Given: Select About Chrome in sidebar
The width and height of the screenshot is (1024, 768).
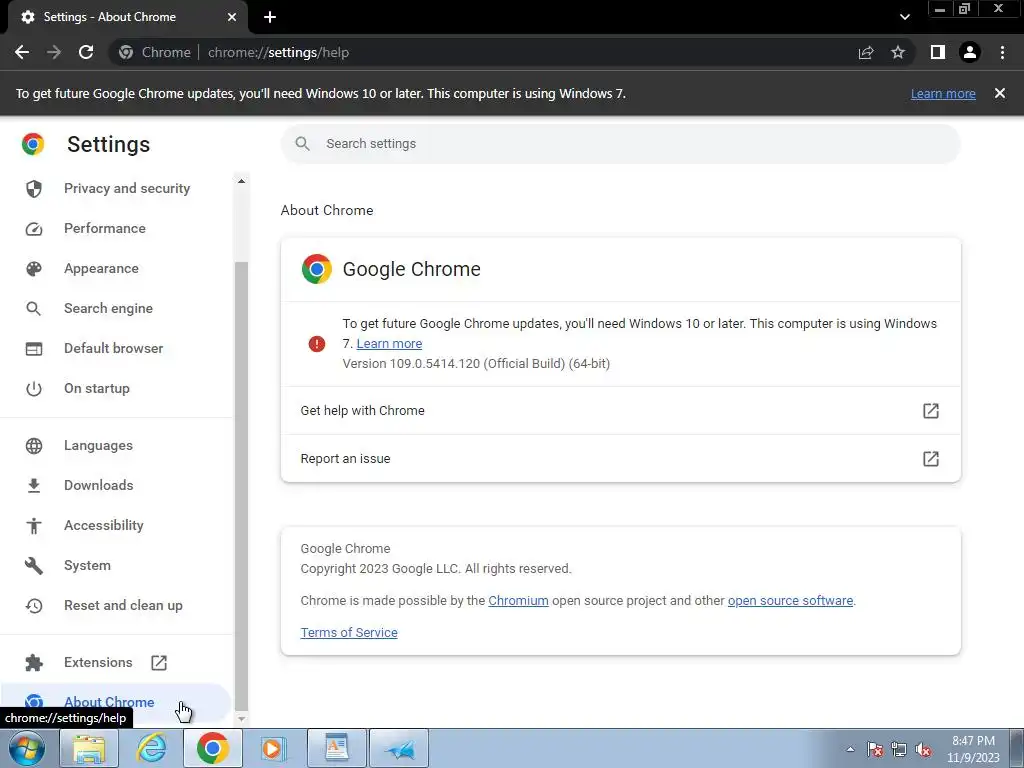Looking at the screenshot, I should click(x=116, y=703).
